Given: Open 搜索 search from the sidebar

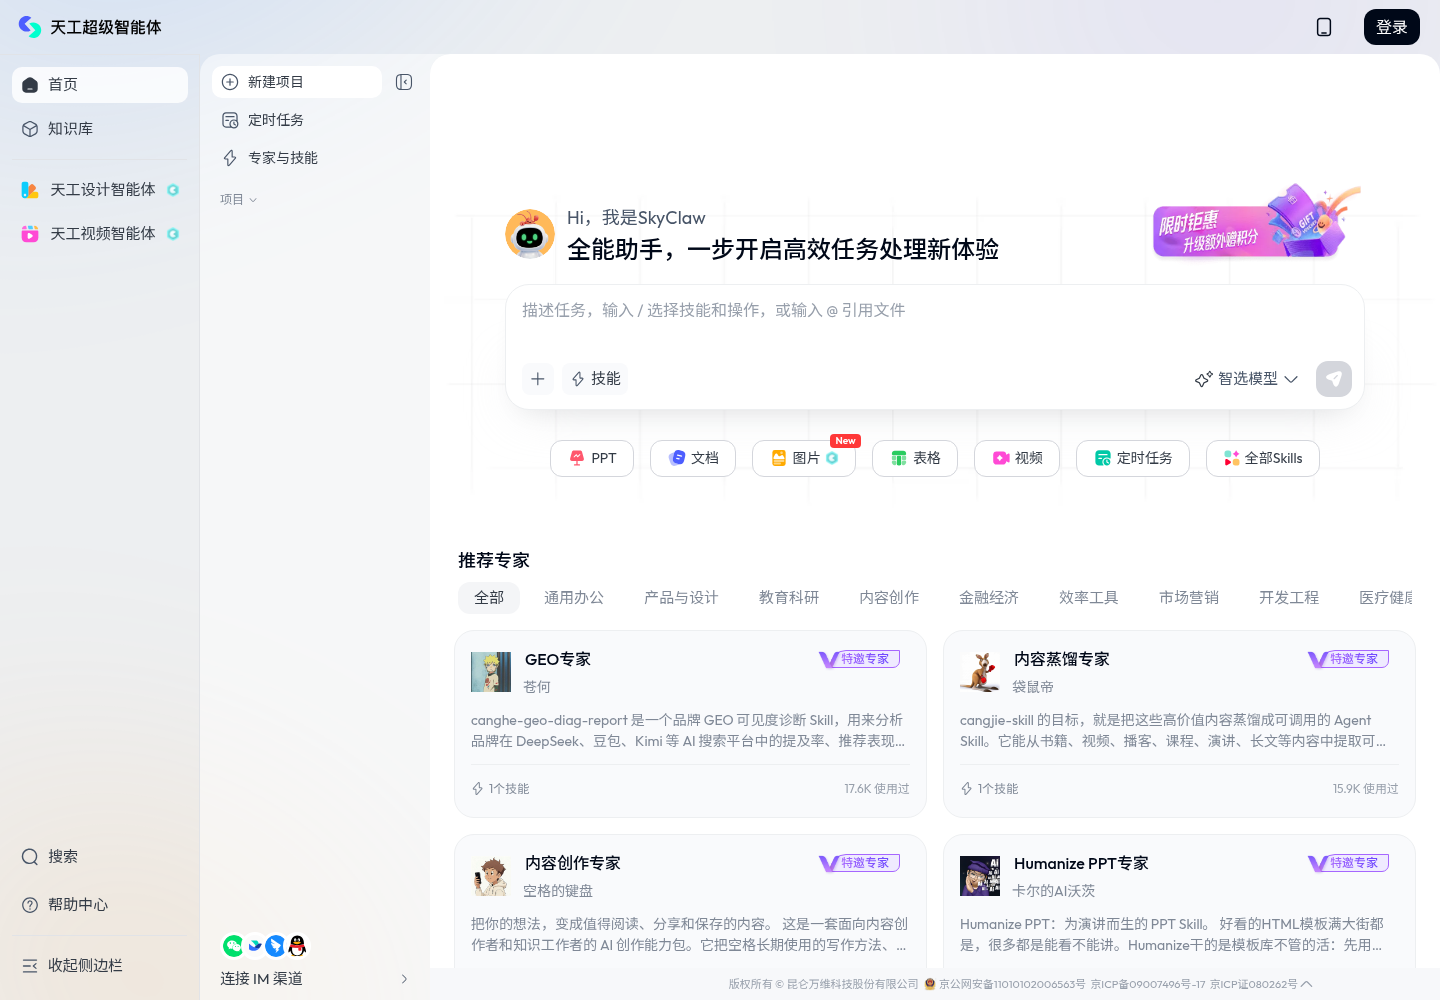Looking at the screenshot, I should [100, 857].
